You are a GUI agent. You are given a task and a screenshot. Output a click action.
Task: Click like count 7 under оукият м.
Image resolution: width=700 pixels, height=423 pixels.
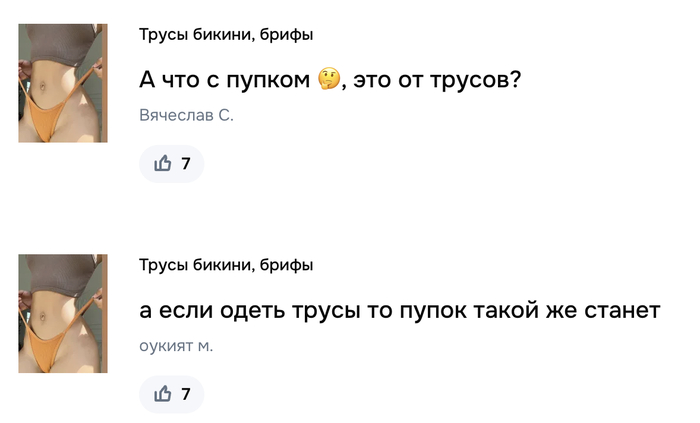click(185, 394)
